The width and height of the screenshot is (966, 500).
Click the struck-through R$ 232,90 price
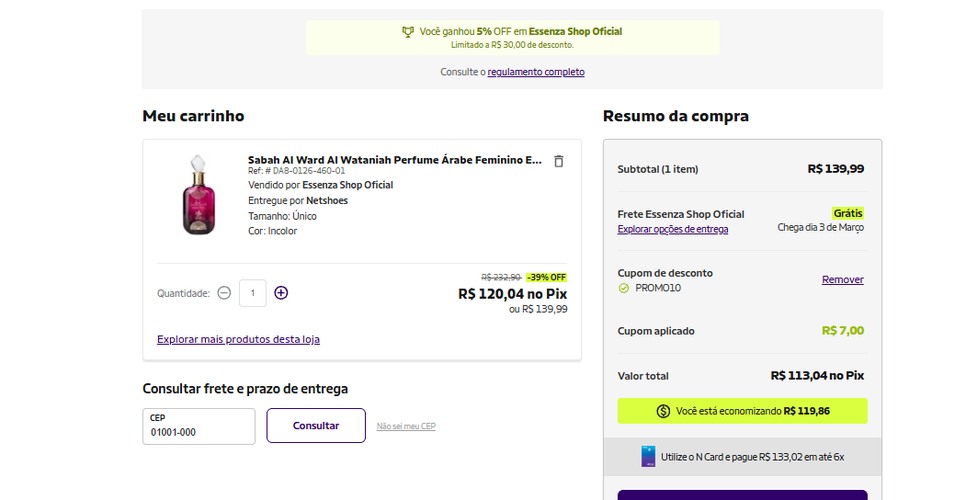(501, 277)
